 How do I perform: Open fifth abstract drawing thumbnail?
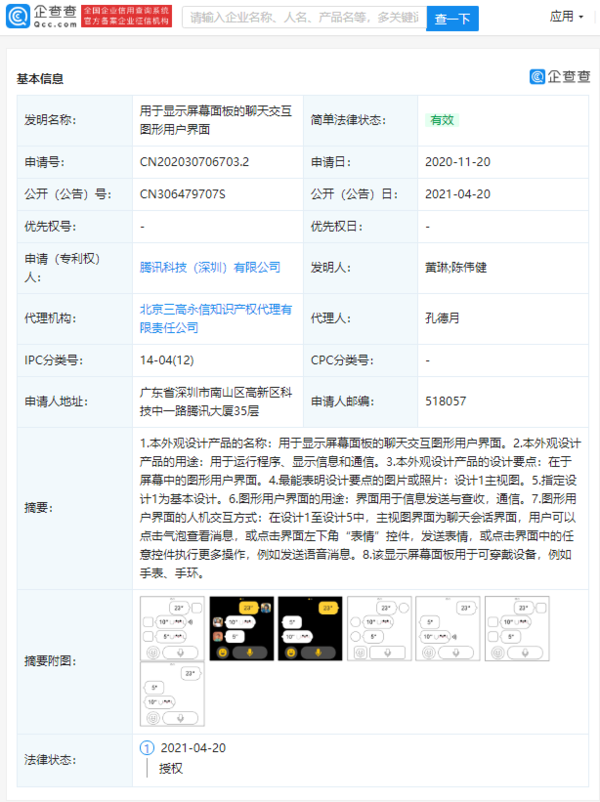click(x=448, y=628)
